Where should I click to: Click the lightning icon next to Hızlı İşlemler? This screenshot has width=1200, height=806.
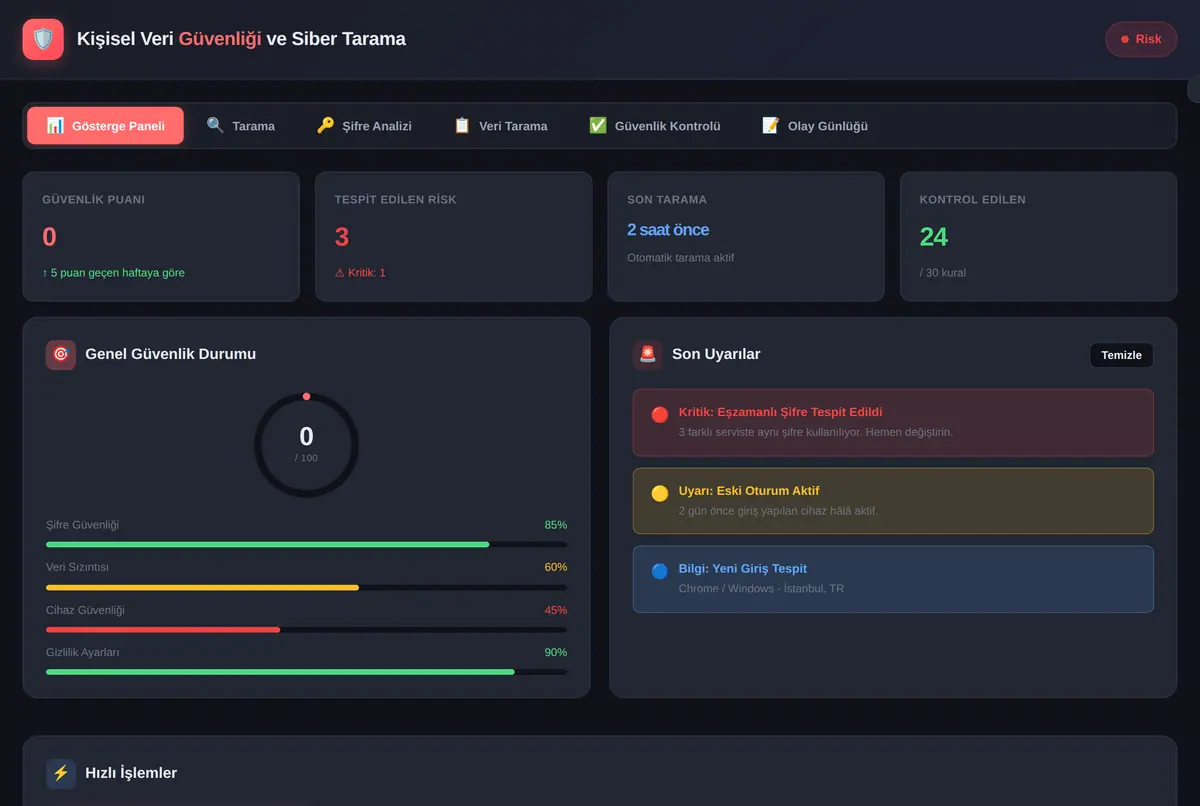point(61,773)
